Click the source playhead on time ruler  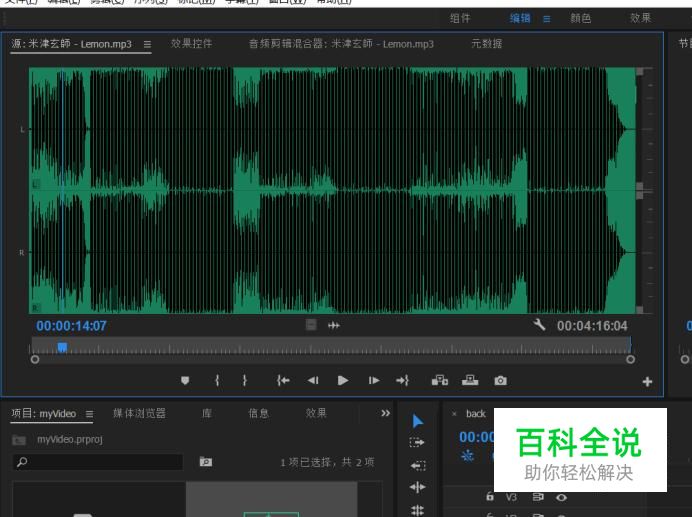point(62,347)
